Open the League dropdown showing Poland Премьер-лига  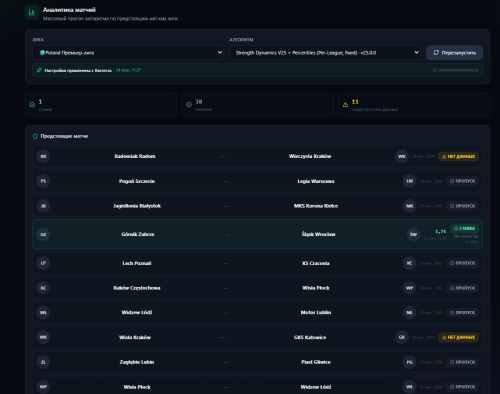click(x=128, y=53)
